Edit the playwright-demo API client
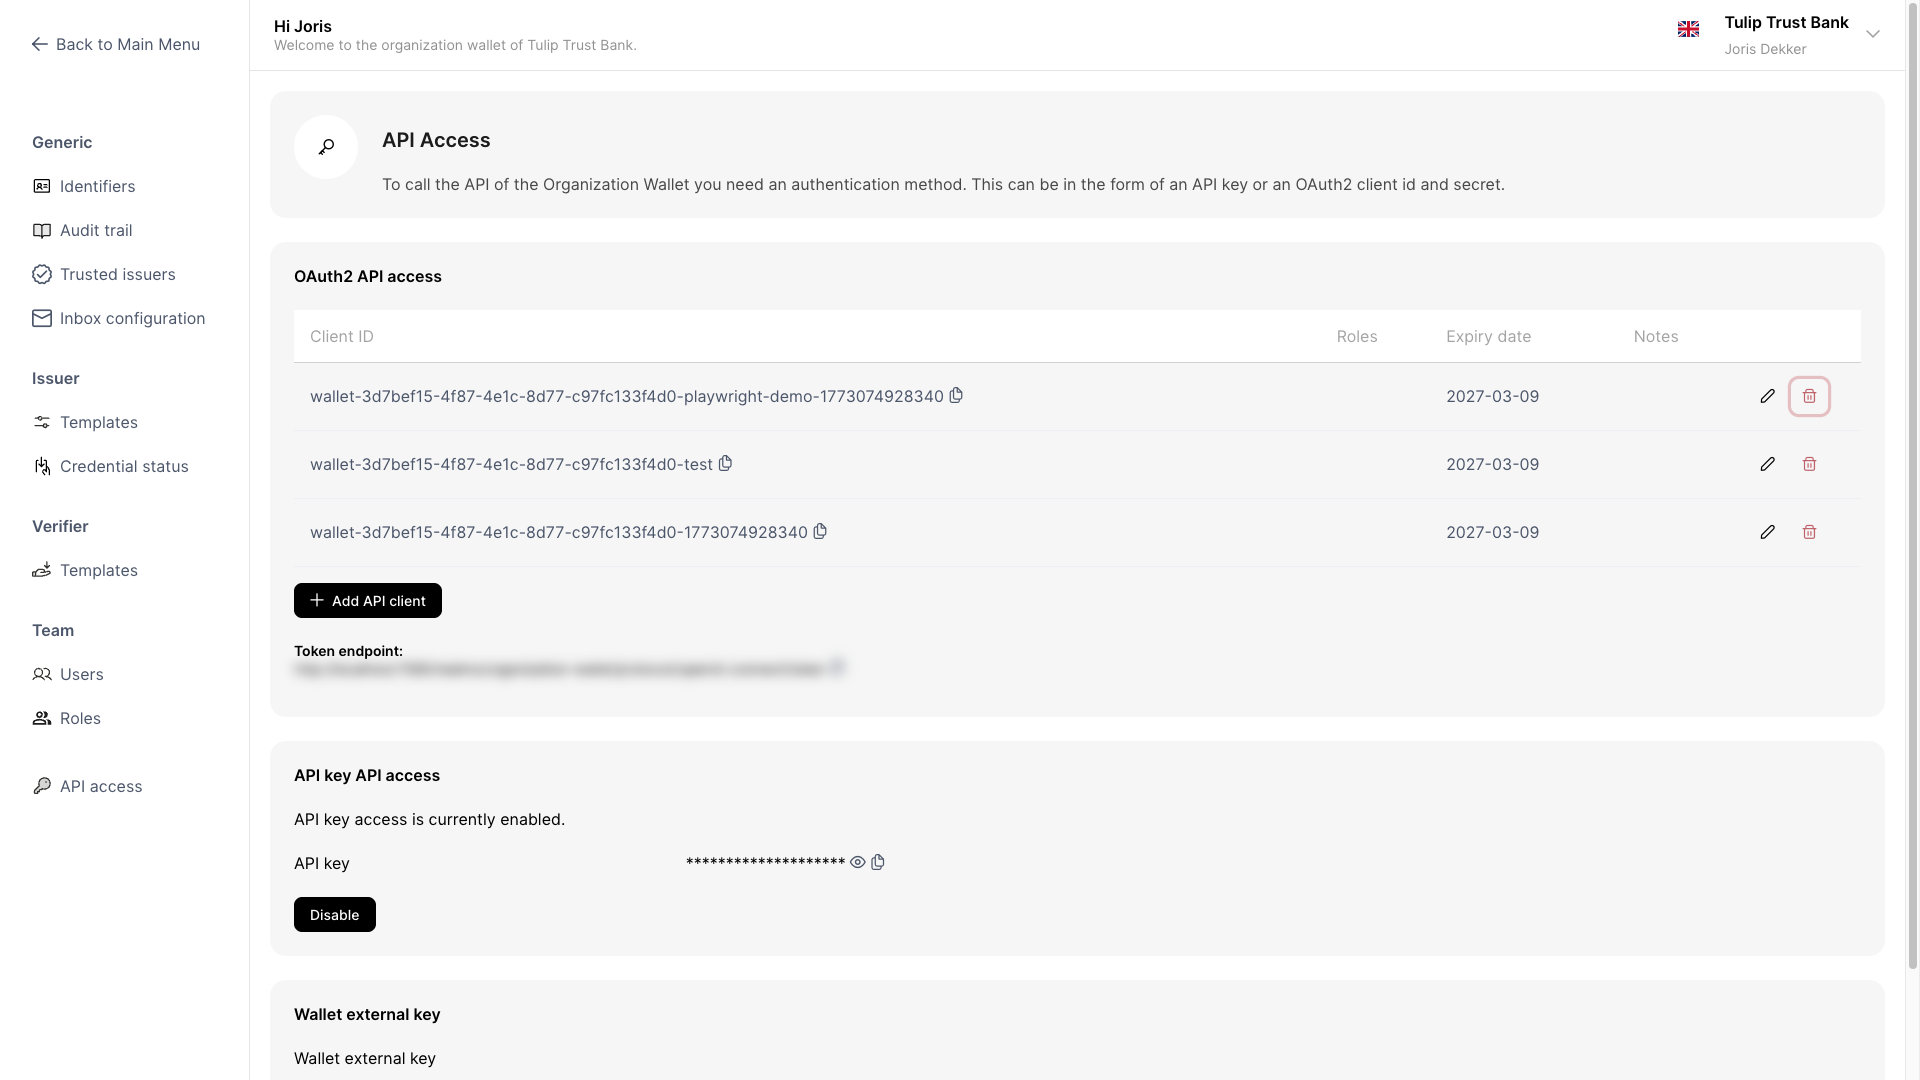 1767,396
